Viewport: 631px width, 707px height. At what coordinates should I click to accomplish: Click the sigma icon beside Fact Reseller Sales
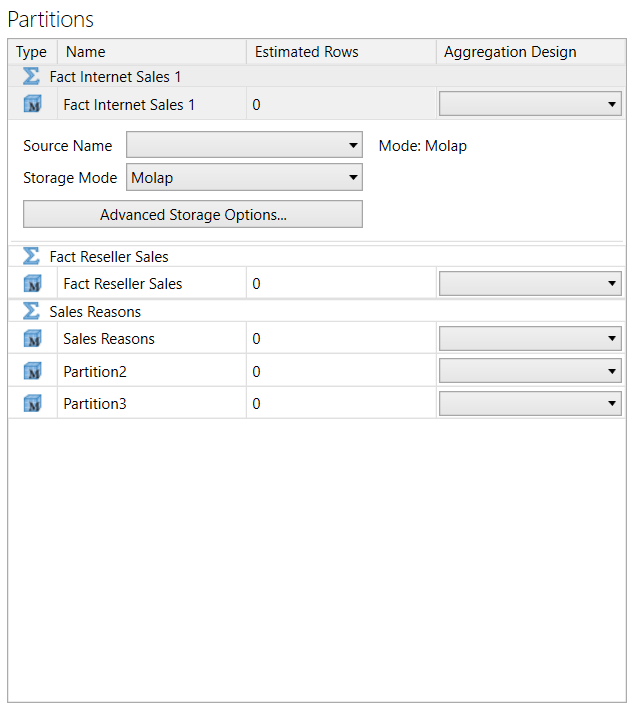[32, 257]
